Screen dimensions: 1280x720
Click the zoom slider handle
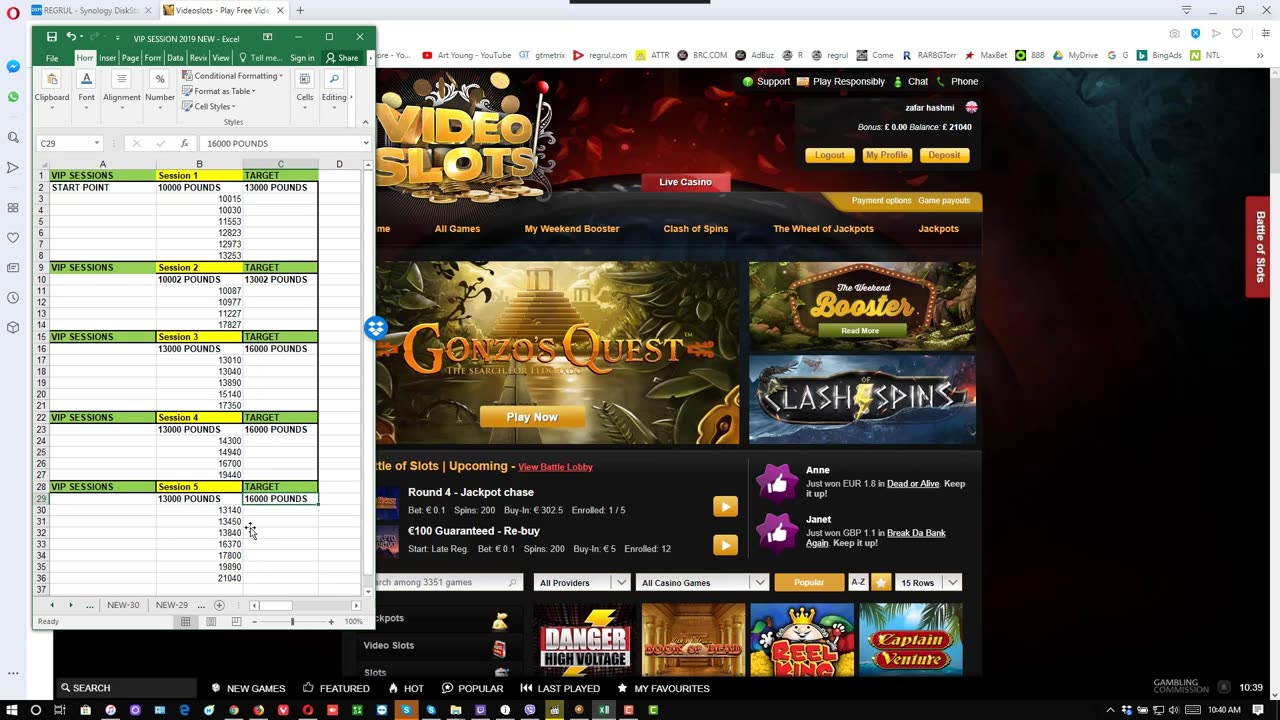(x=292, y=622)
